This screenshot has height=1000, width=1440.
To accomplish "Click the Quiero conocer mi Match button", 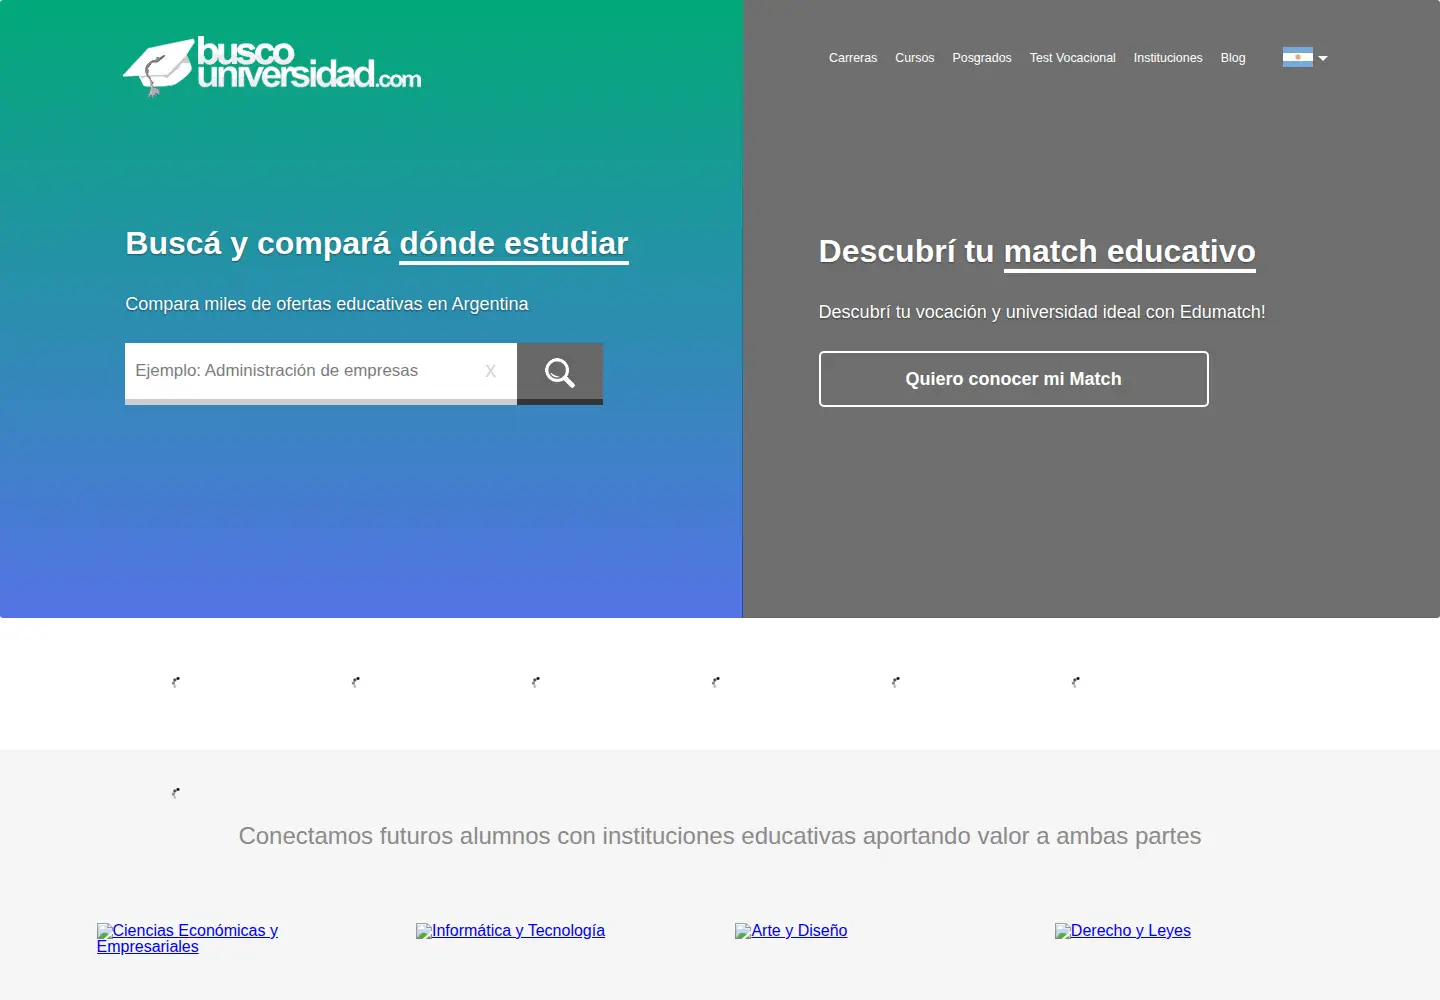I will (x=1014, y=379).
